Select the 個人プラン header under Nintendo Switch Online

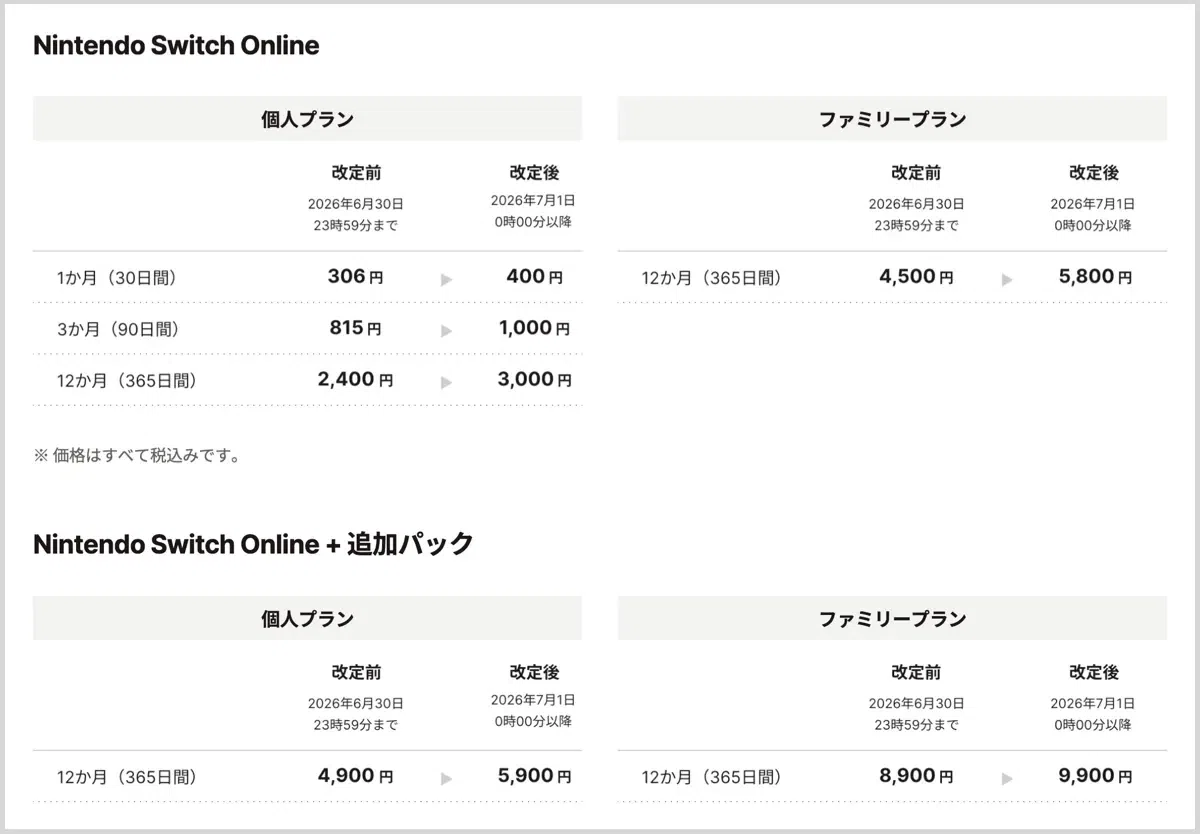click(x=307, y=119)
